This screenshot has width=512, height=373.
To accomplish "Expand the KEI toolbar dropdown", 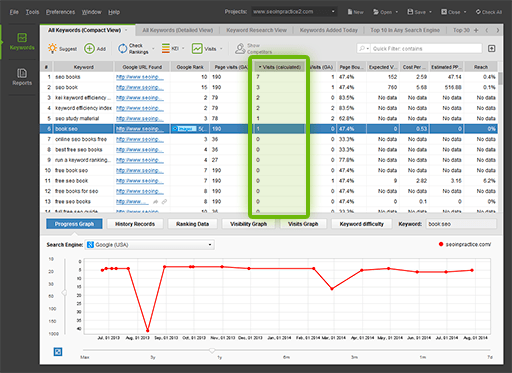I will pyautogui.click(x=183, y=49).
